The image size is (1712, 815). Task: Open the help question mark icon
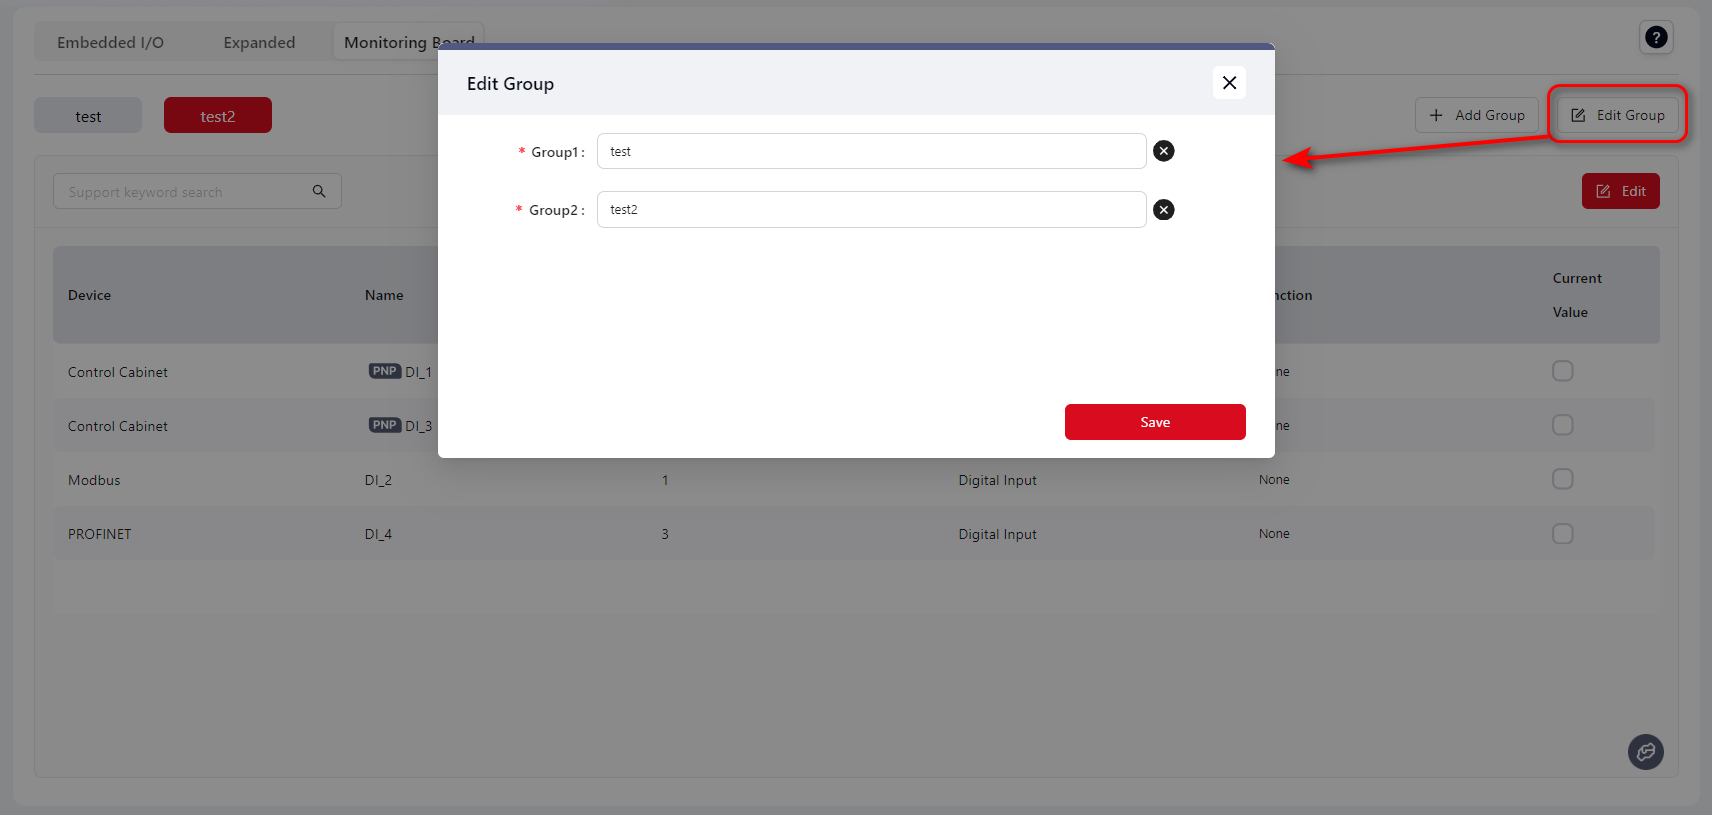pos(1656,38)
